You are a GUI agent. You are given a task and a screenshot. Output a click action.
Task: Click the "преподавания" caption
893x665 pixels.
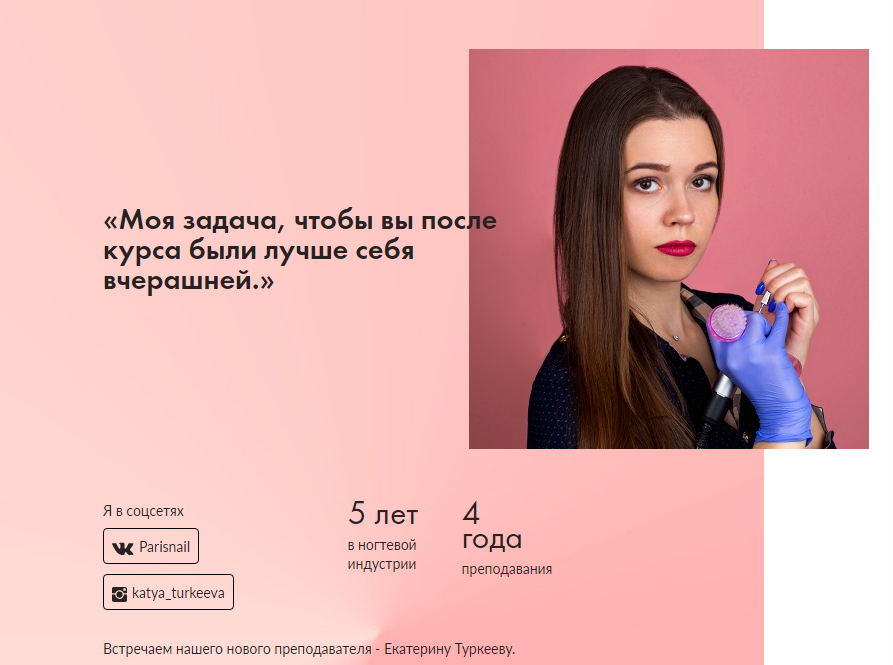pyautogui.click(x=506, y=569)
